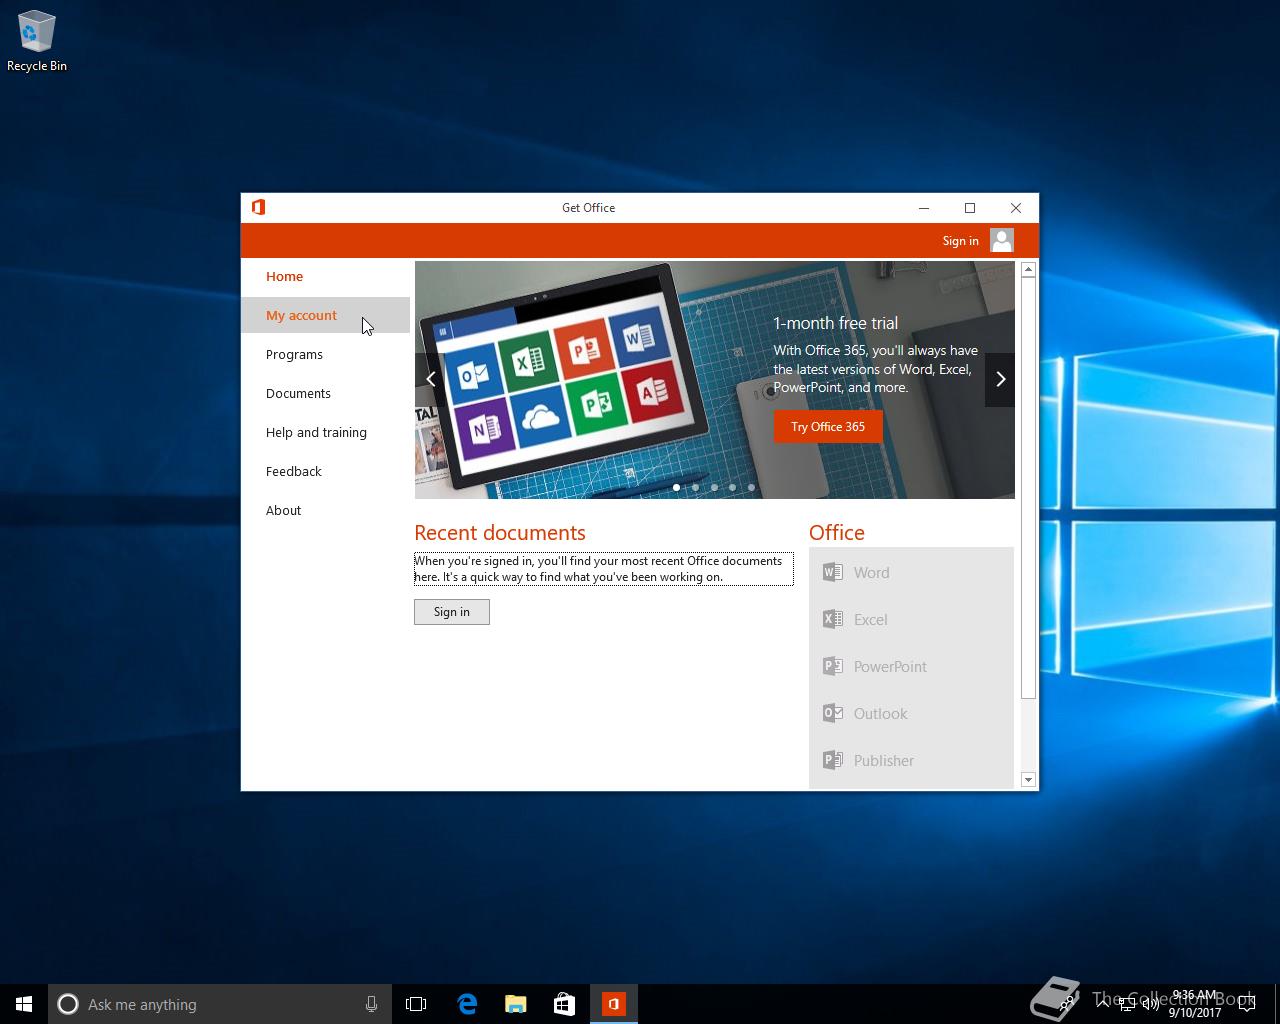Open the Action Center notifications icon
This screenshot has width=1280, height=1024.
(x=1248, y=1004)
